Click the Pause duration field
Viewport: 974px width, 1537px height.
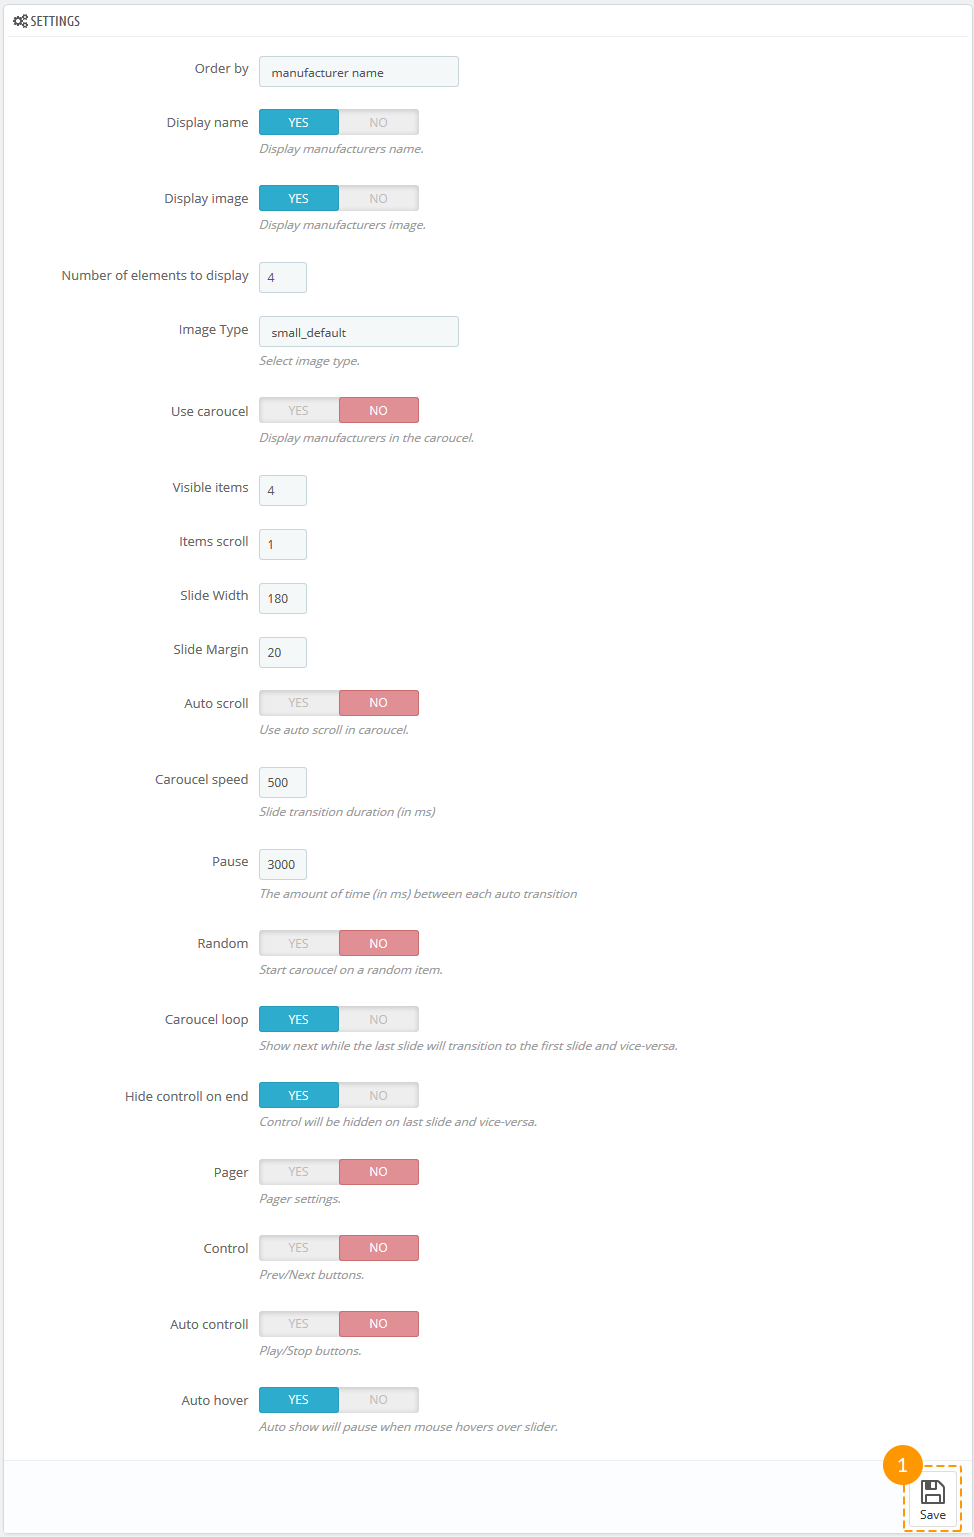[x=283, y=864]
